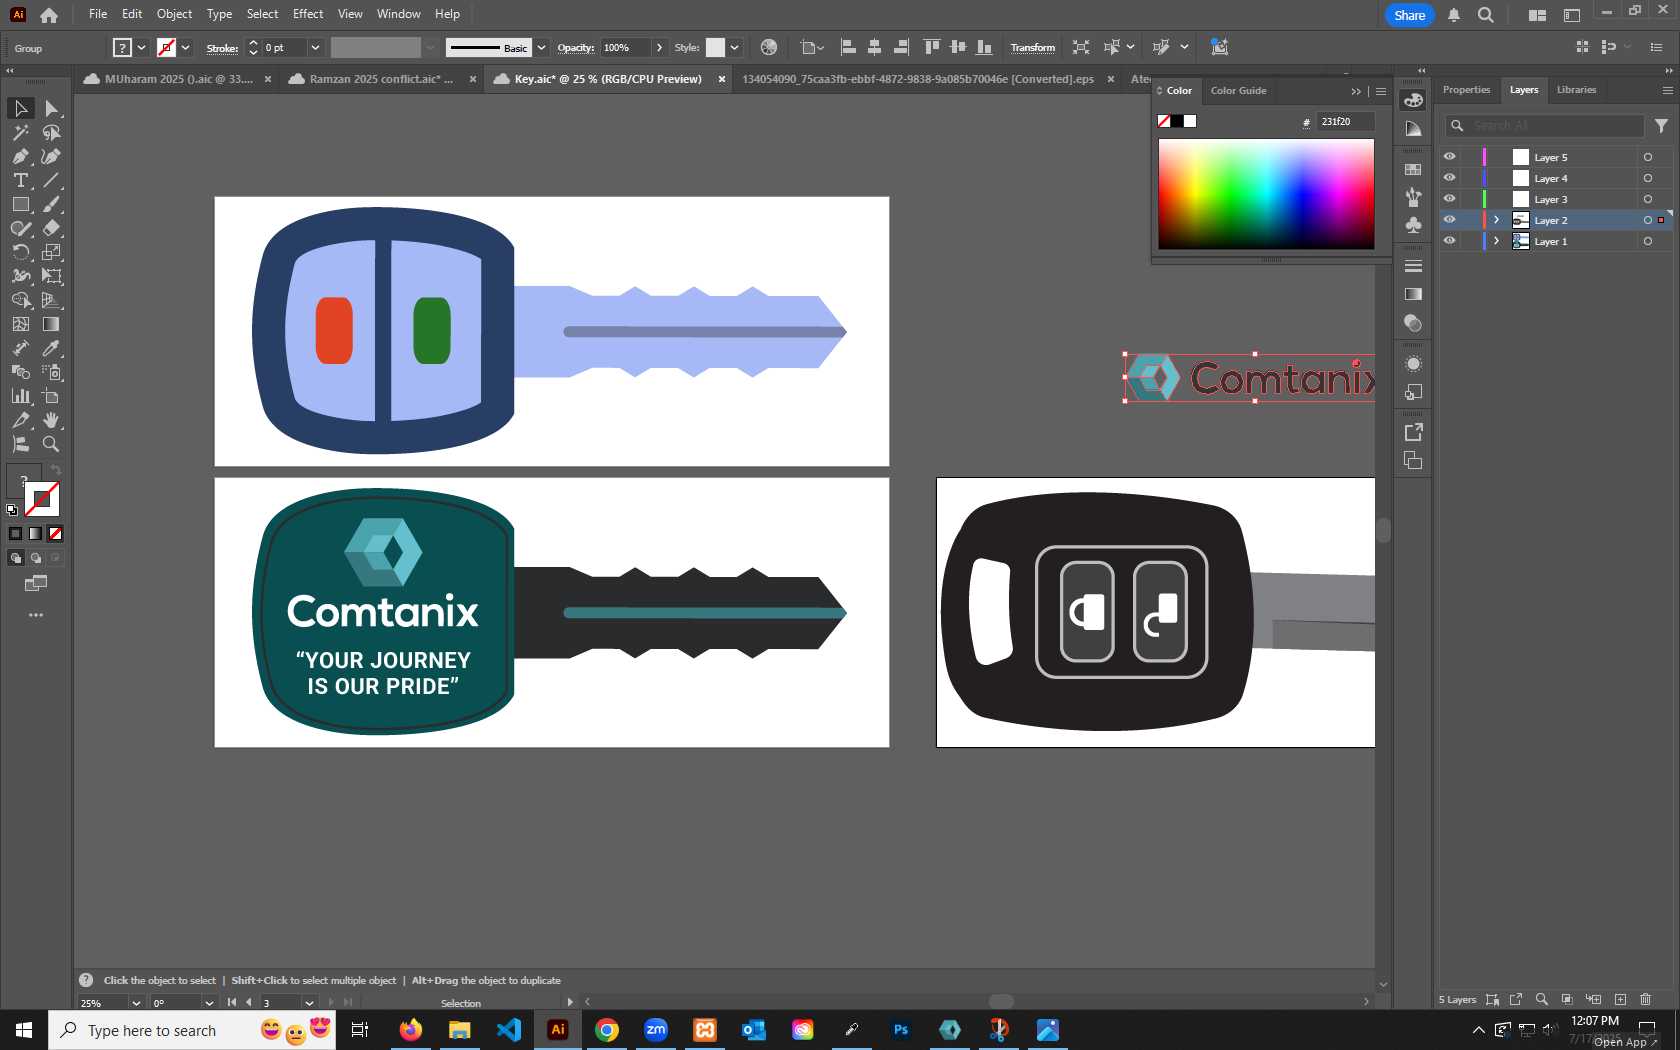Select the Paintbrush tool
1680x1050 pixels.
[x=51, y=204]
